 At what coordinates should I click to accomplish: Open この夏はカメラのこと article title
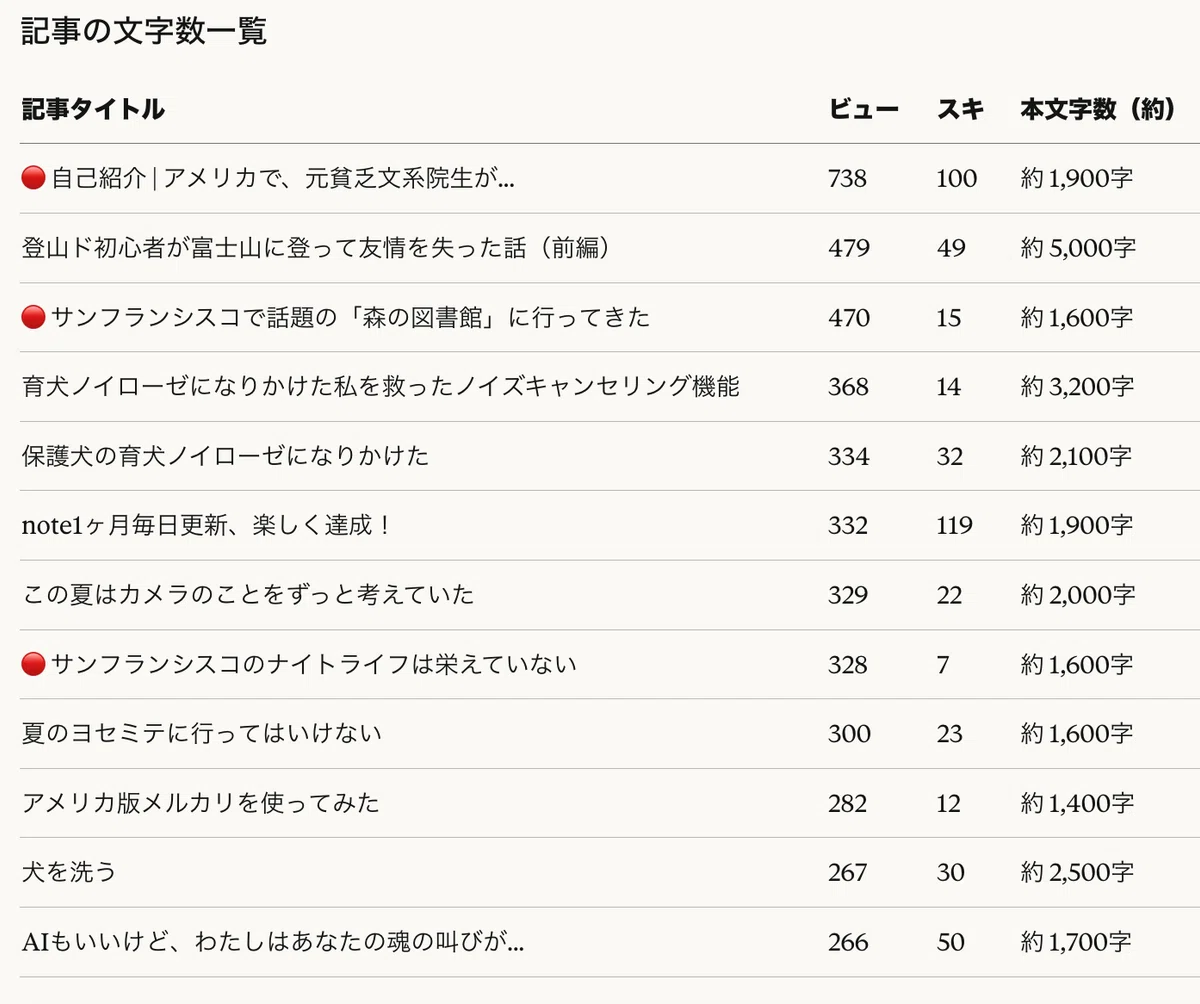[x=248, y=595]
